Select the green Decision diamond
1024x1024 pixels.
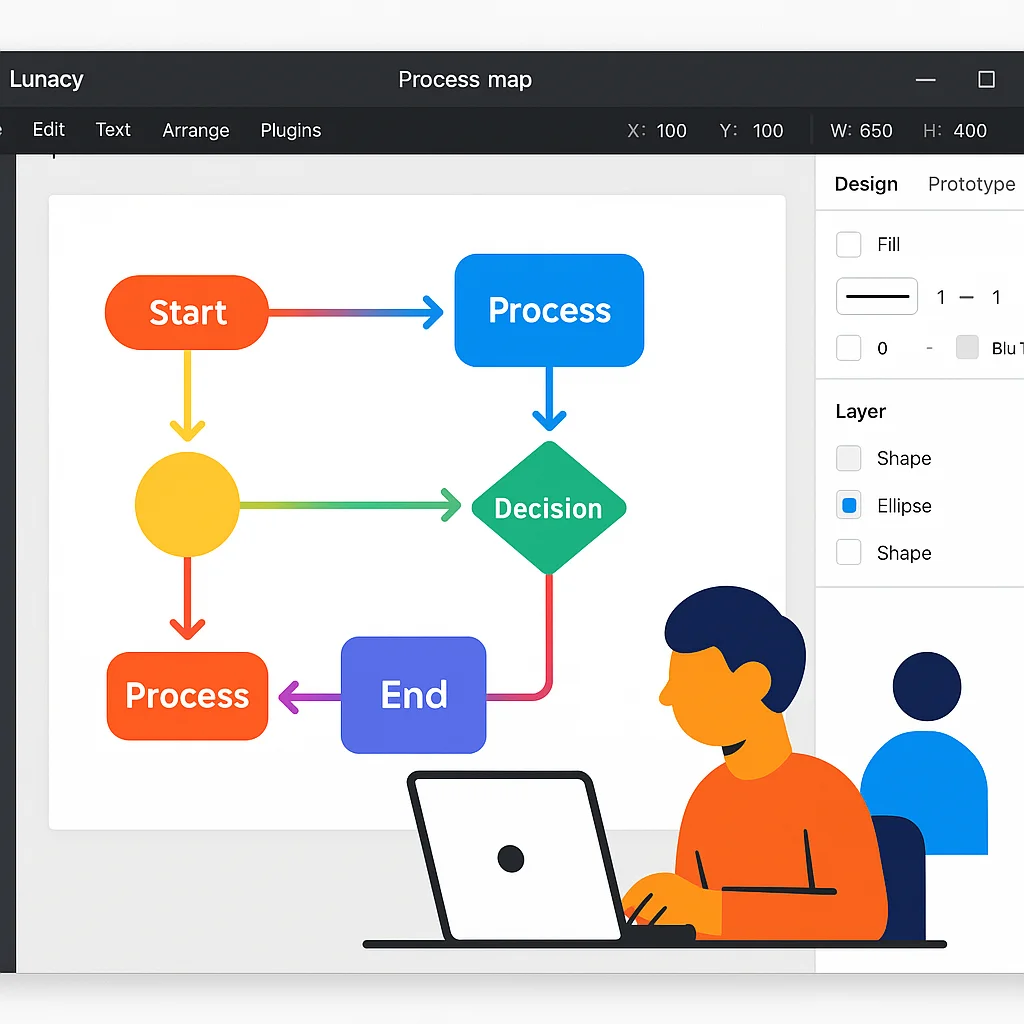549,507
